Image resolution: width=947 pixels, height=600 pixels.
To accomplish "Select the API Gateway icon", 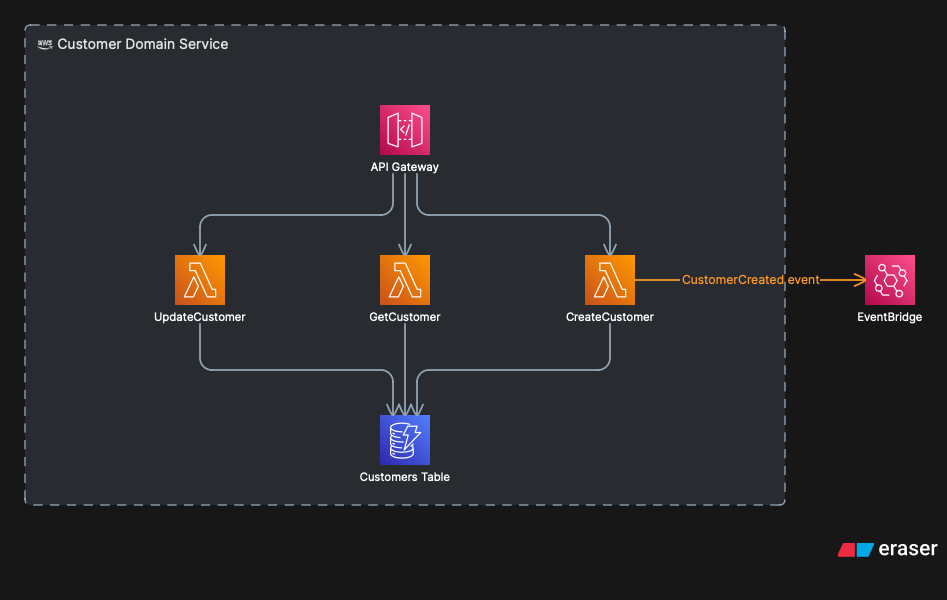I will coord(405,130).
